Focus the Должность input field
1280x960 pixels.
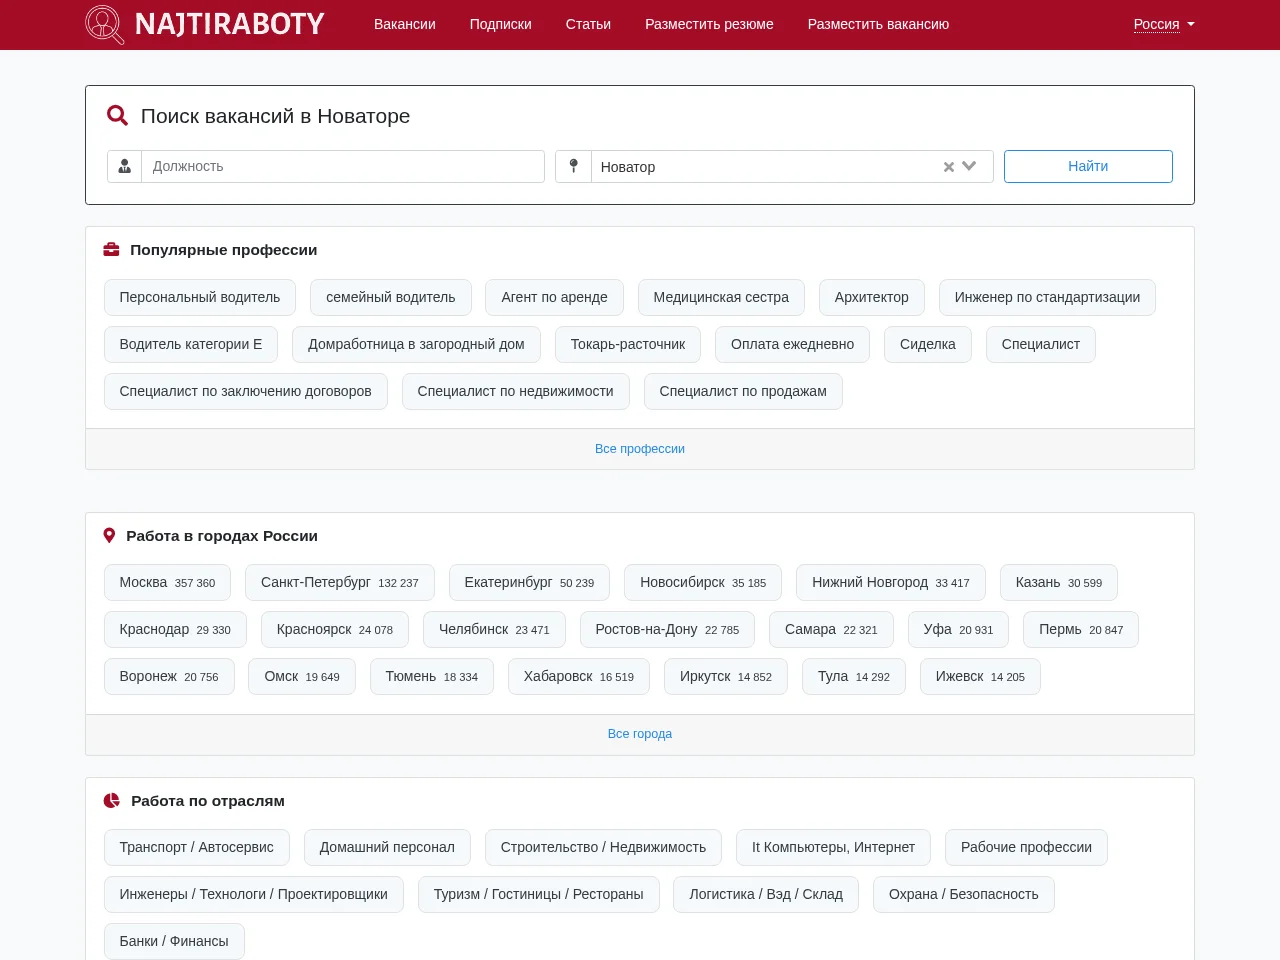pos(343,166)
